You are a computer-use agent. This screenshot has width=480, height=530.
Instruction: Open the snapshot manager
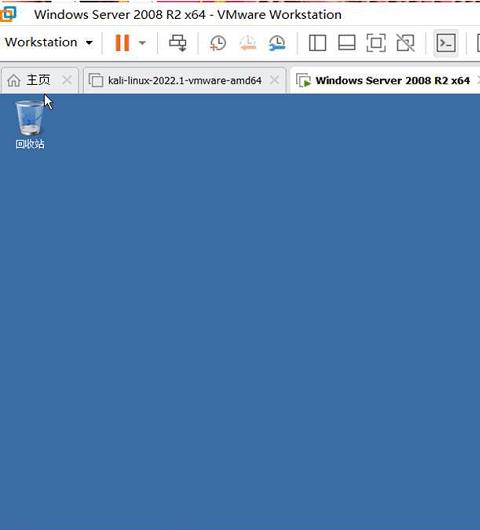coord(277,43)
